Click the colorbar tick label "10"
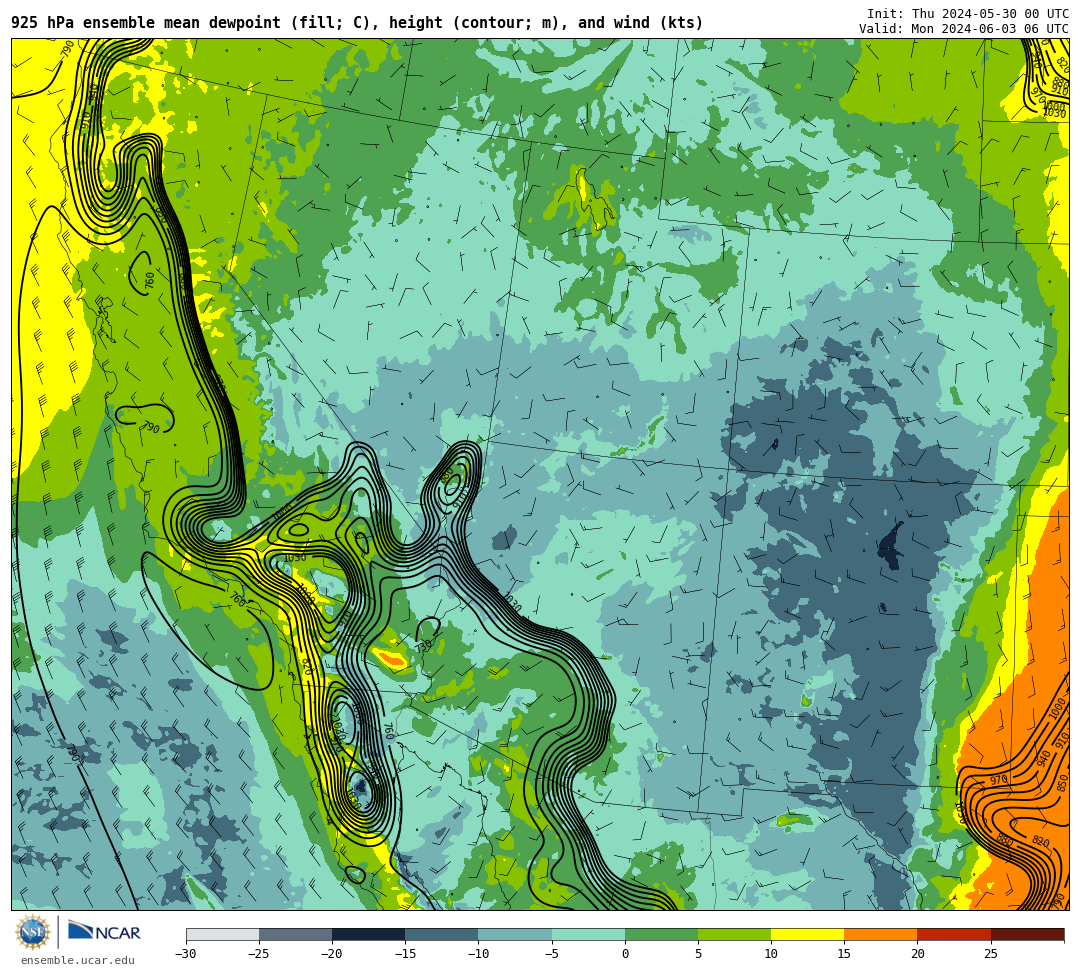 click(771, 954)
